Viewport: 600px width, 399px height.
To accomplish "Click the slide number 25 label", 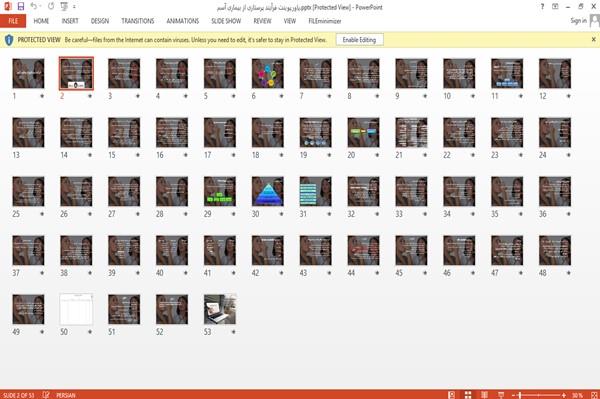I will click(x=16, y=214).
